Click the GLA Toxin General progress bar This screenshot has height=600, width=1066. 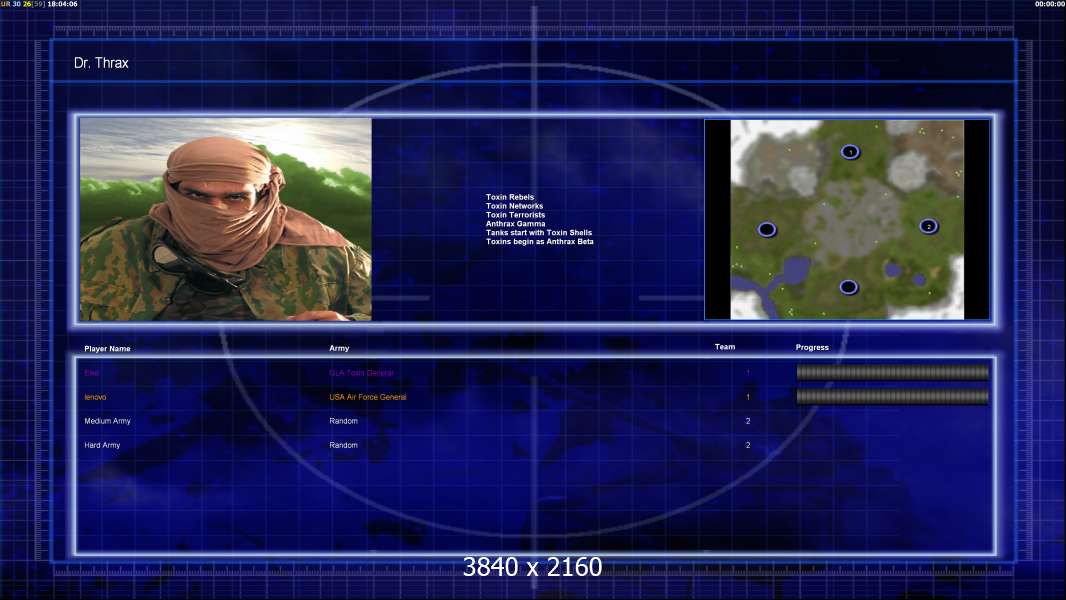(893, 372)
